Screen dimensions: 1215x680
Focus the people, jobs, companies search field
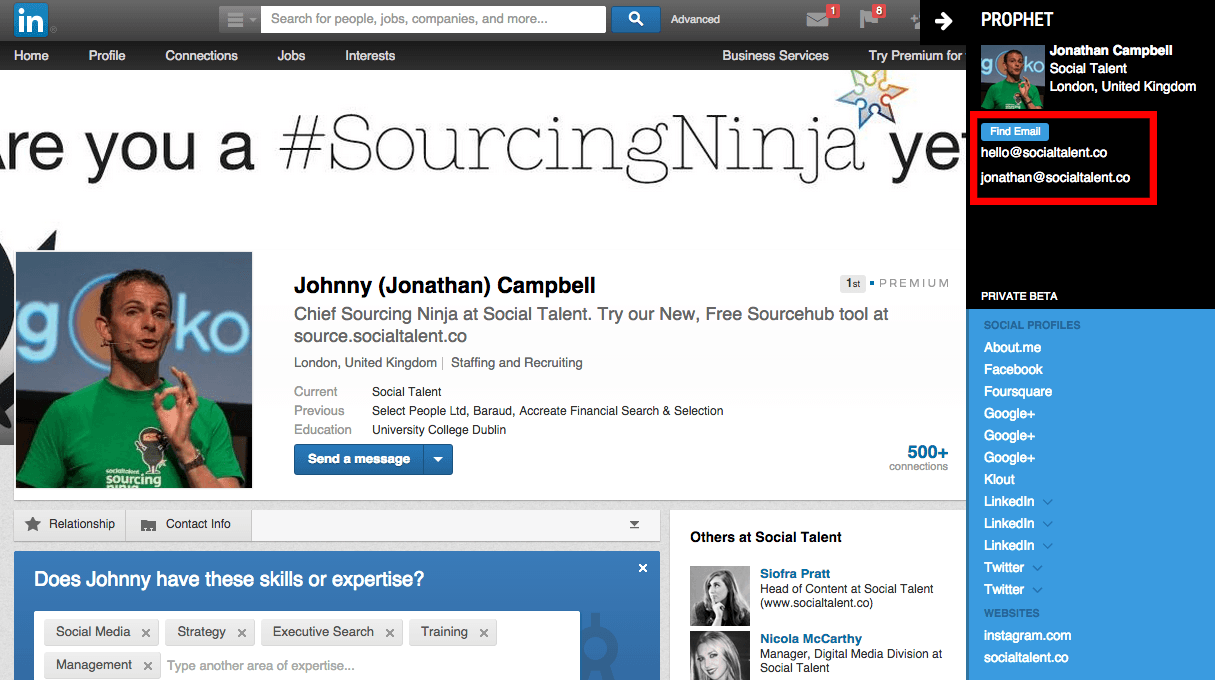click(433, 19)
